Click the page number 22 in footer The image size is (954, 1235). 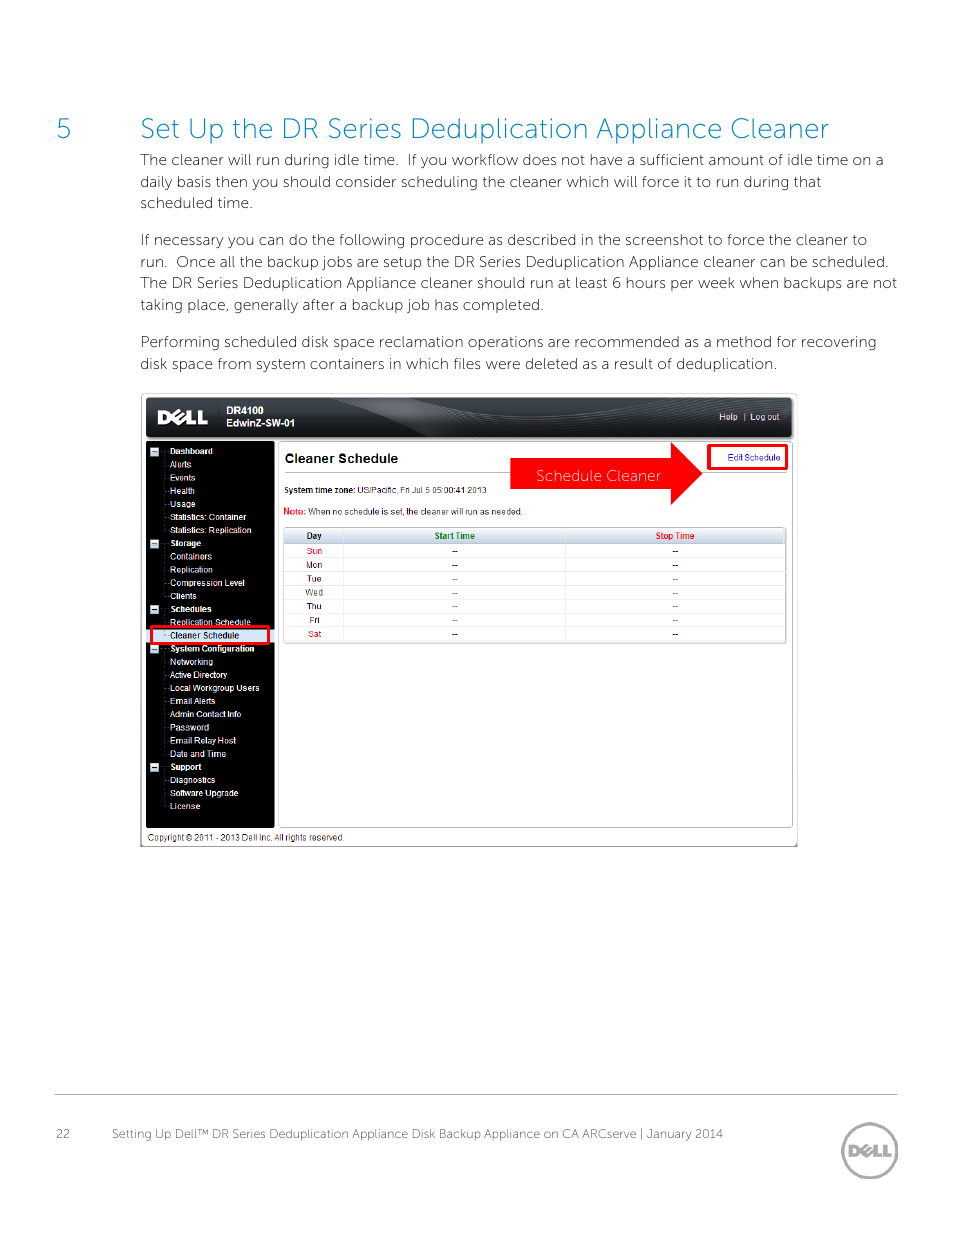[63, 1134]
